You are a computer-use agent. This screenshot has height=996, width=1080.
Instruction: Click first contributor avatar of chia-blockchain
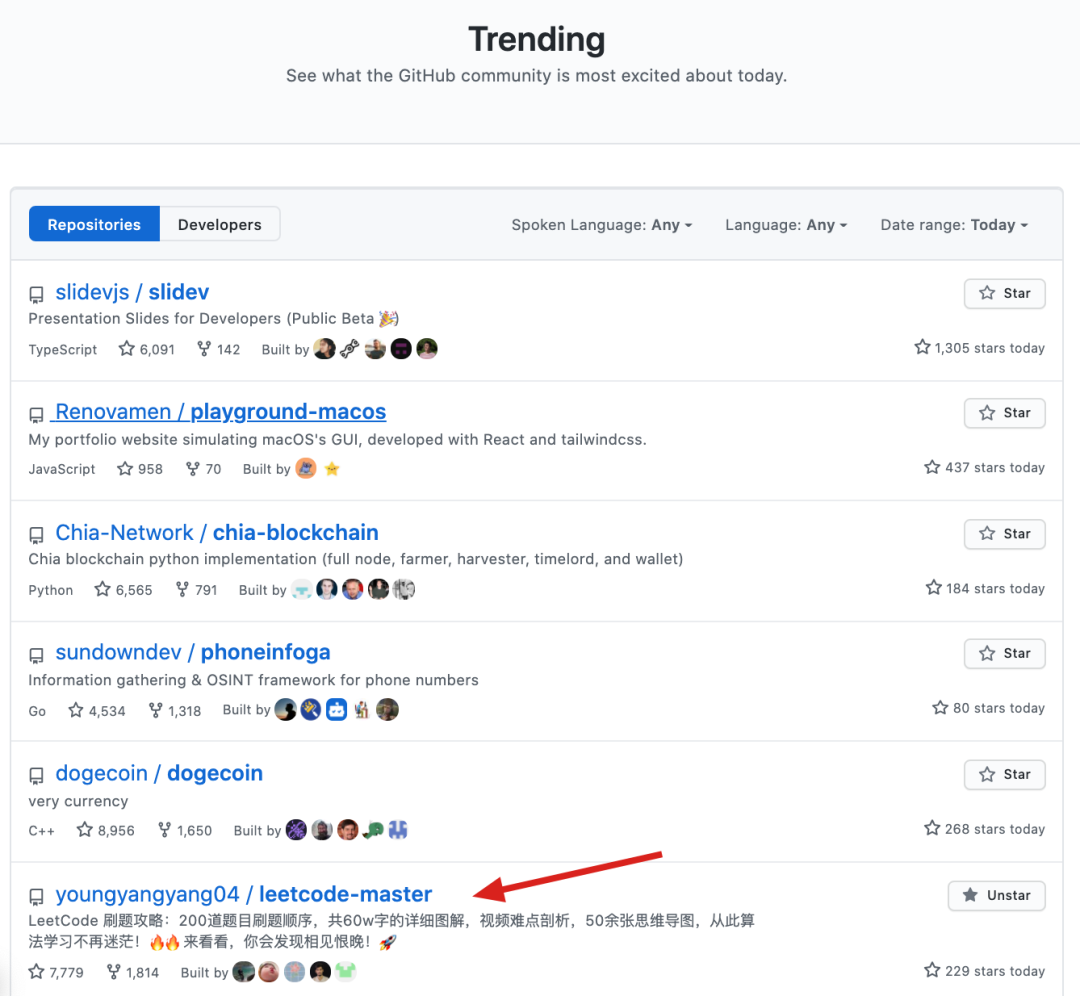pos(302,589)
